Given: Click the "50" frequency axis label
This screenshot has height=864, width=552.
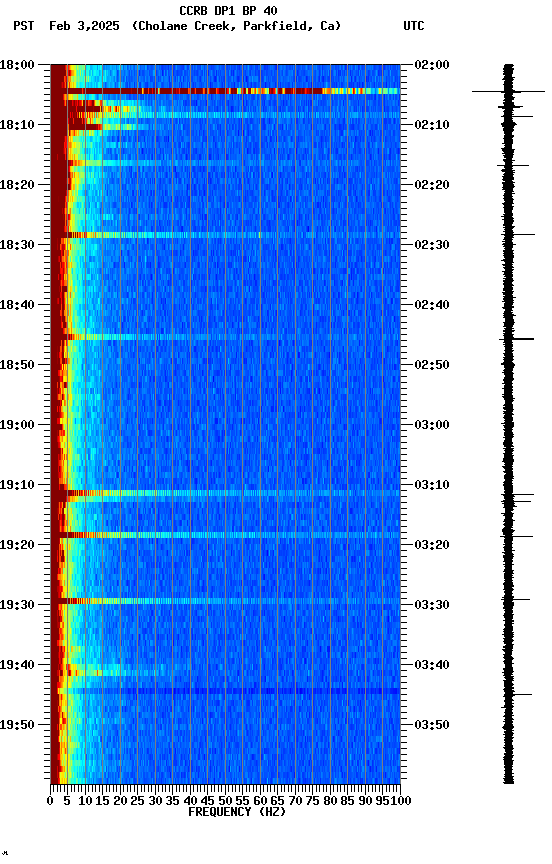Looking at the screenshot, I should coord(225,802).
